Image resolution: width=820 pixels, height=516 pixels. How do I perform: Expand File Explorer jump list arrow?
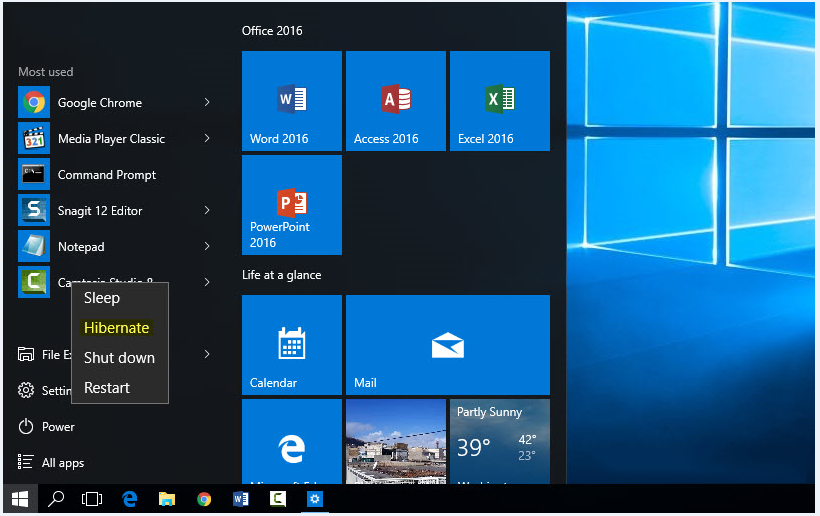coord(207,354)
